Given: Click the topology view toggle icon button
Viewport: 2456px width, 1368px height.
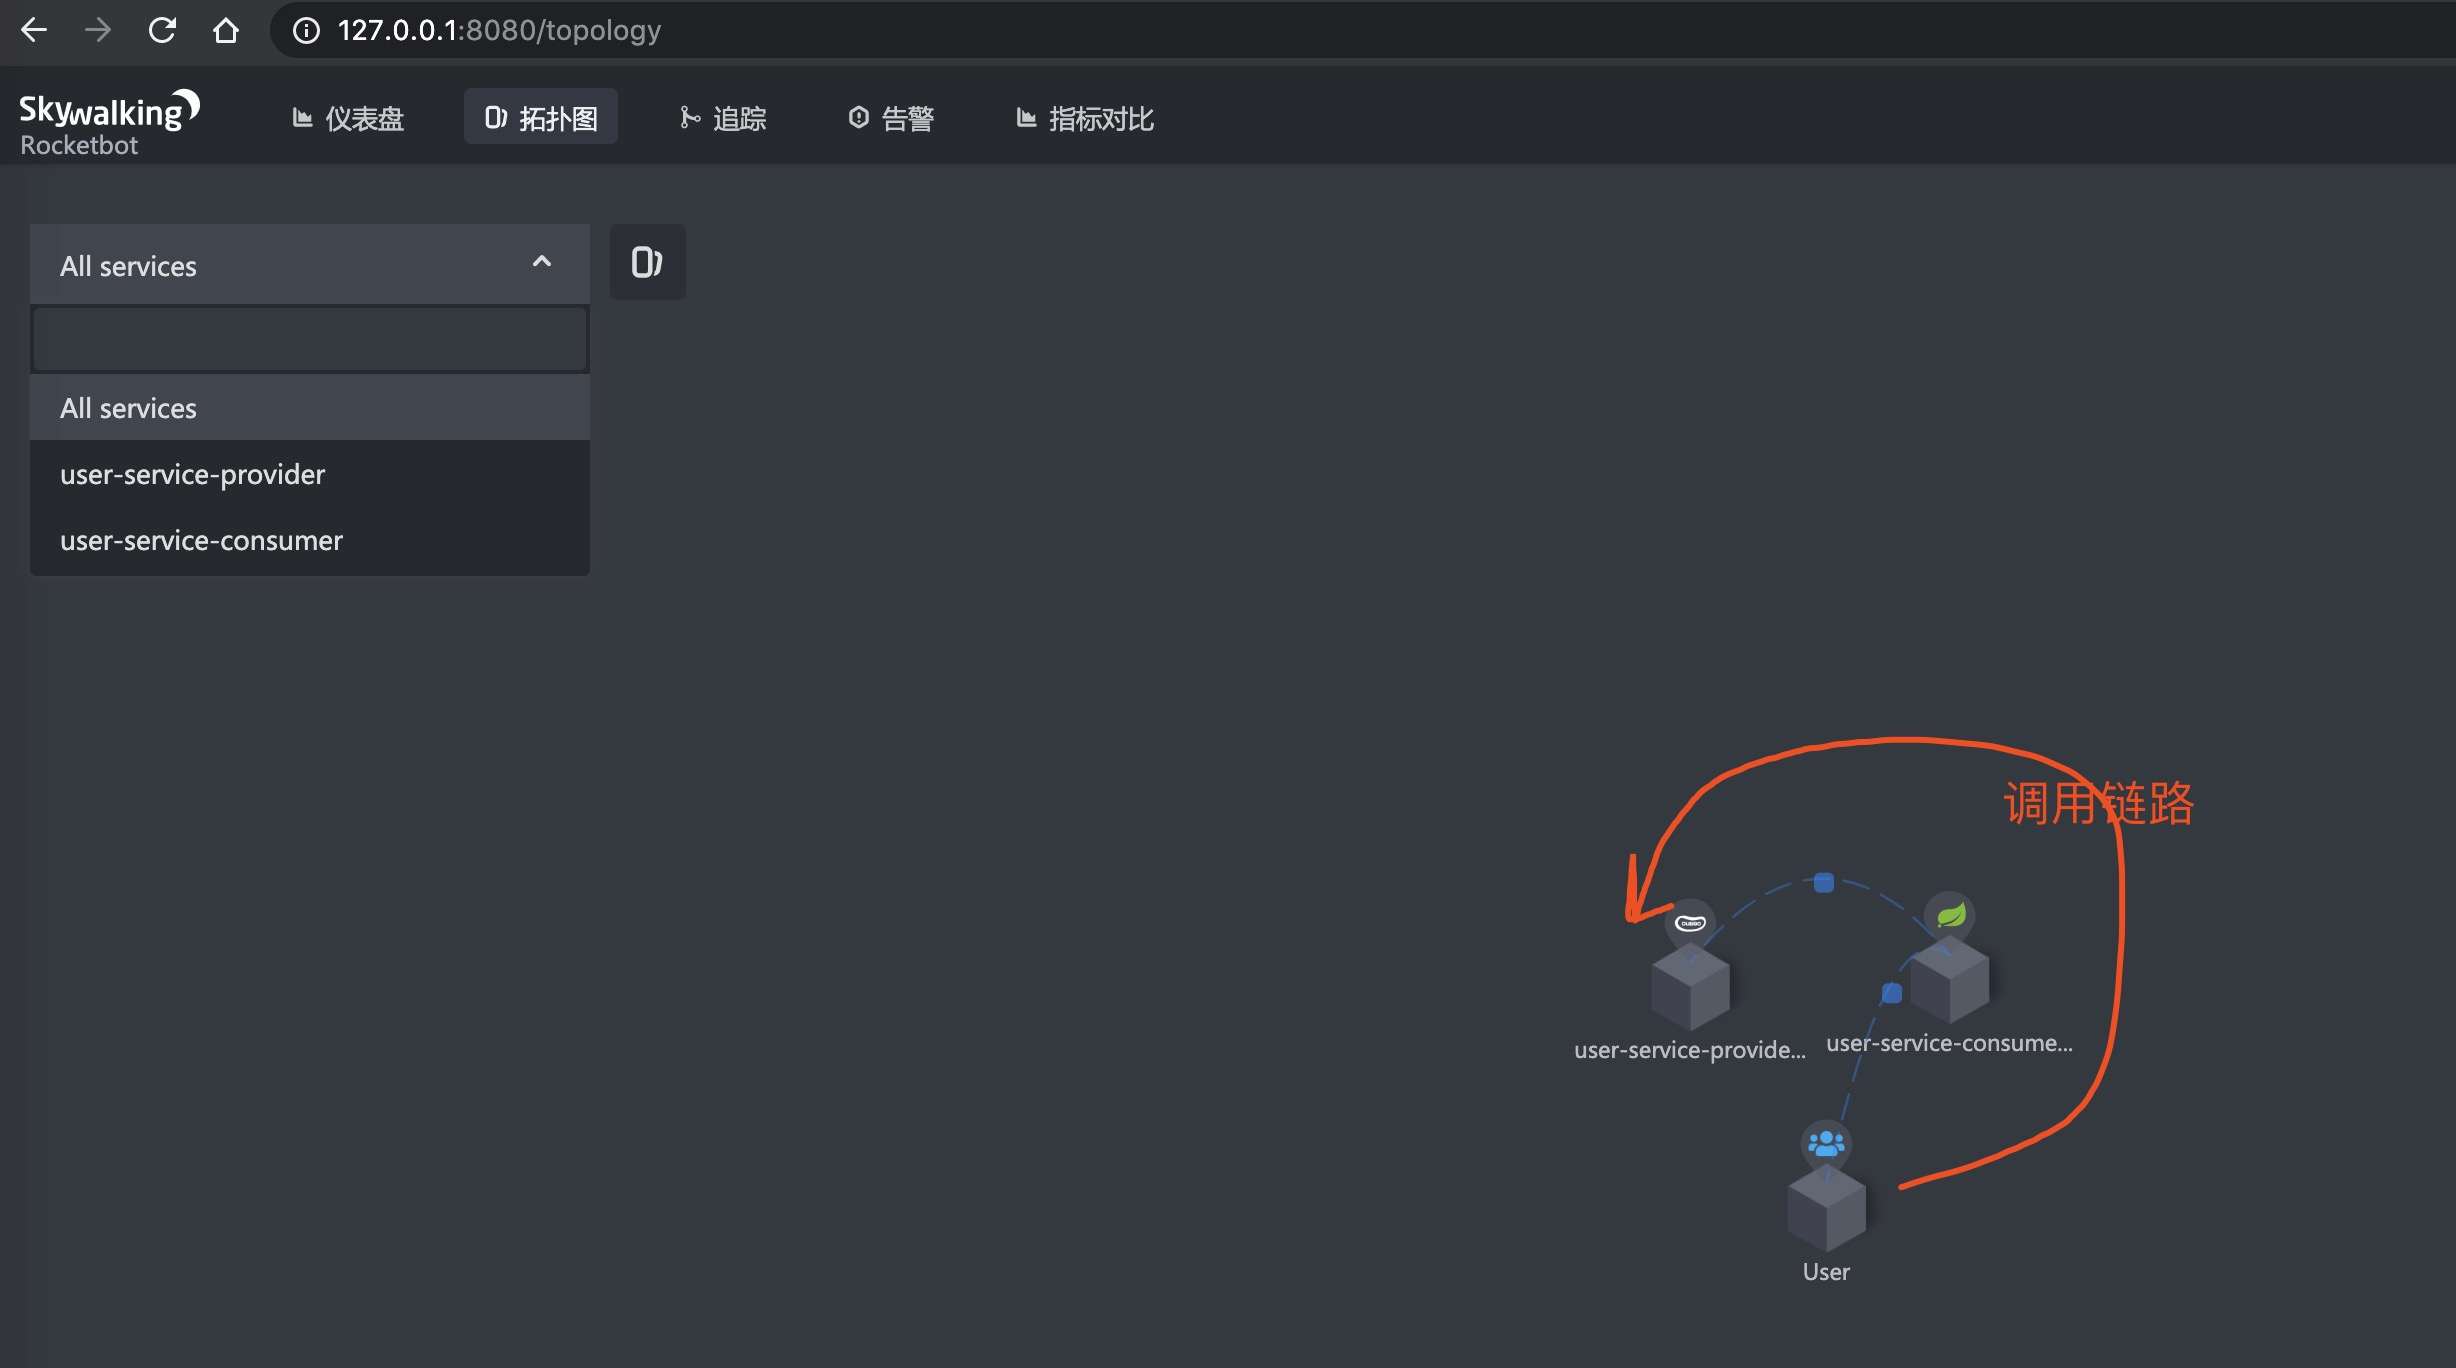Looking at the screenshot, I should 647,262.
